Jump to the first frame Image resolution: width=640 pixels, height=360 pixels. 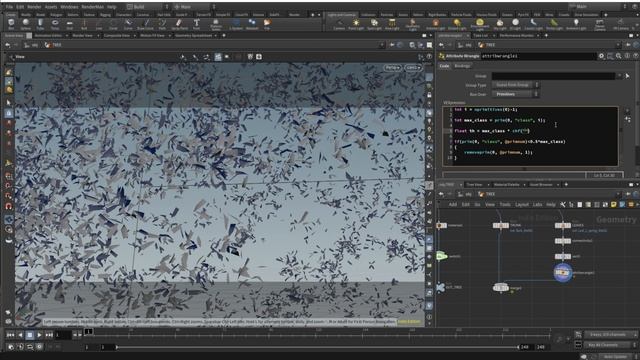(x=10, y=335)
